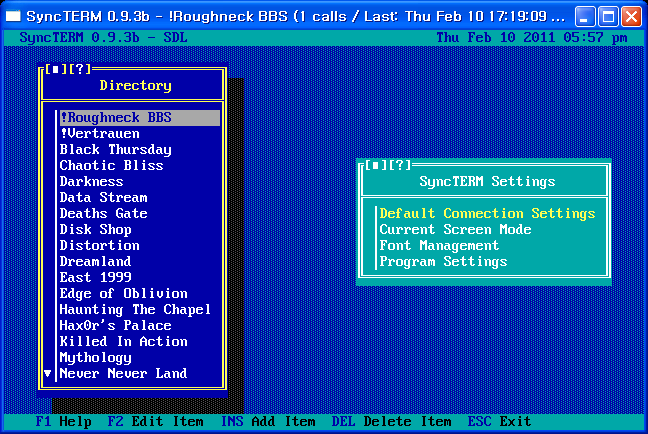Click F1 Help in bottom bar
This screenshot has height=434, width=648.
click(64, 421)
